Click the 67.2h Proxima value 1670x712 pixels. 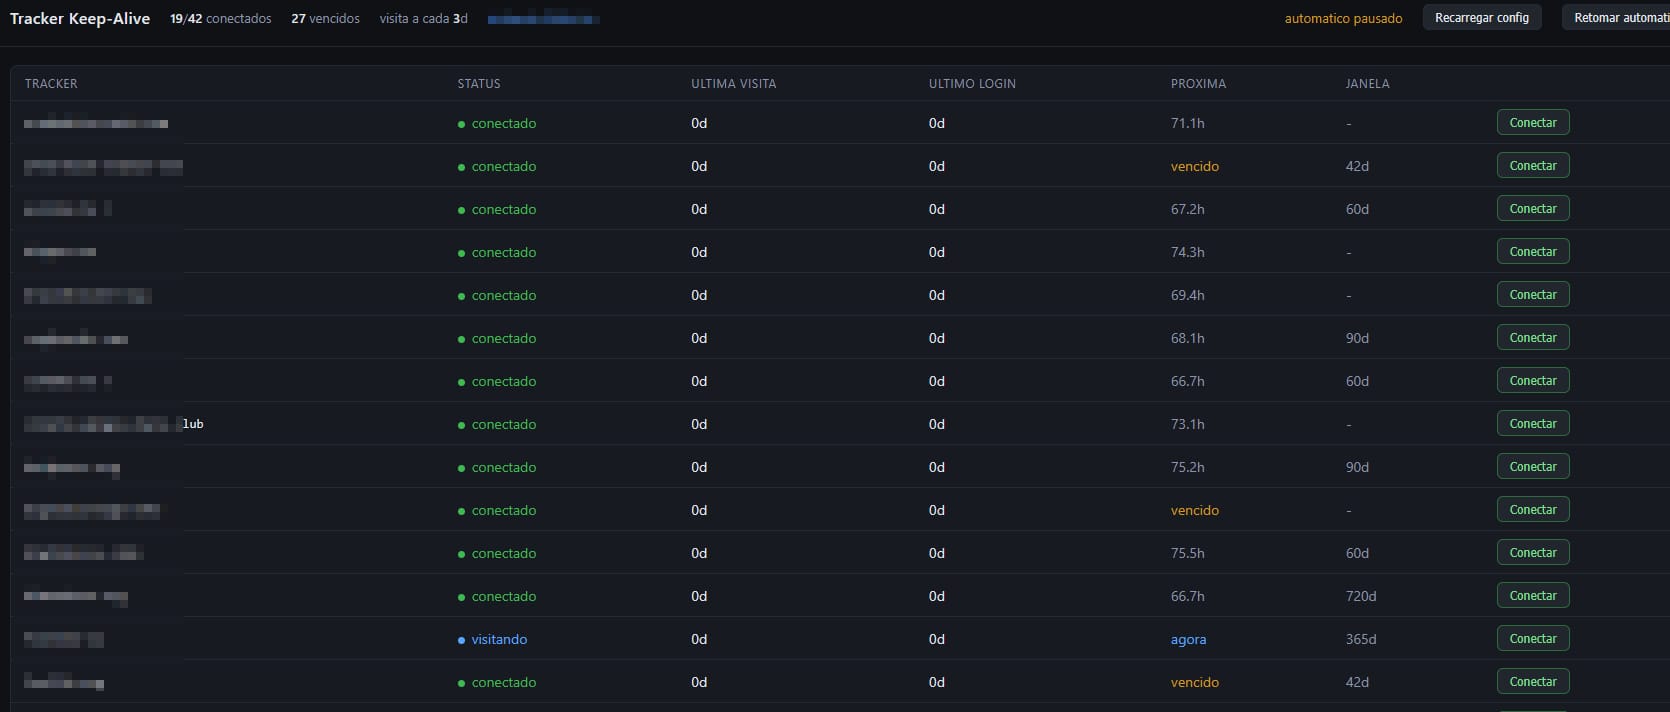point(1187,209)
